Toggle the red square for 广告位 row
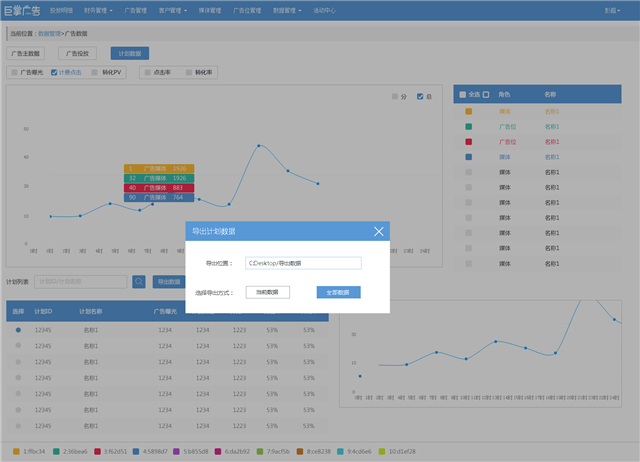Viewport: 640px width, 462px height. (469, 142)
